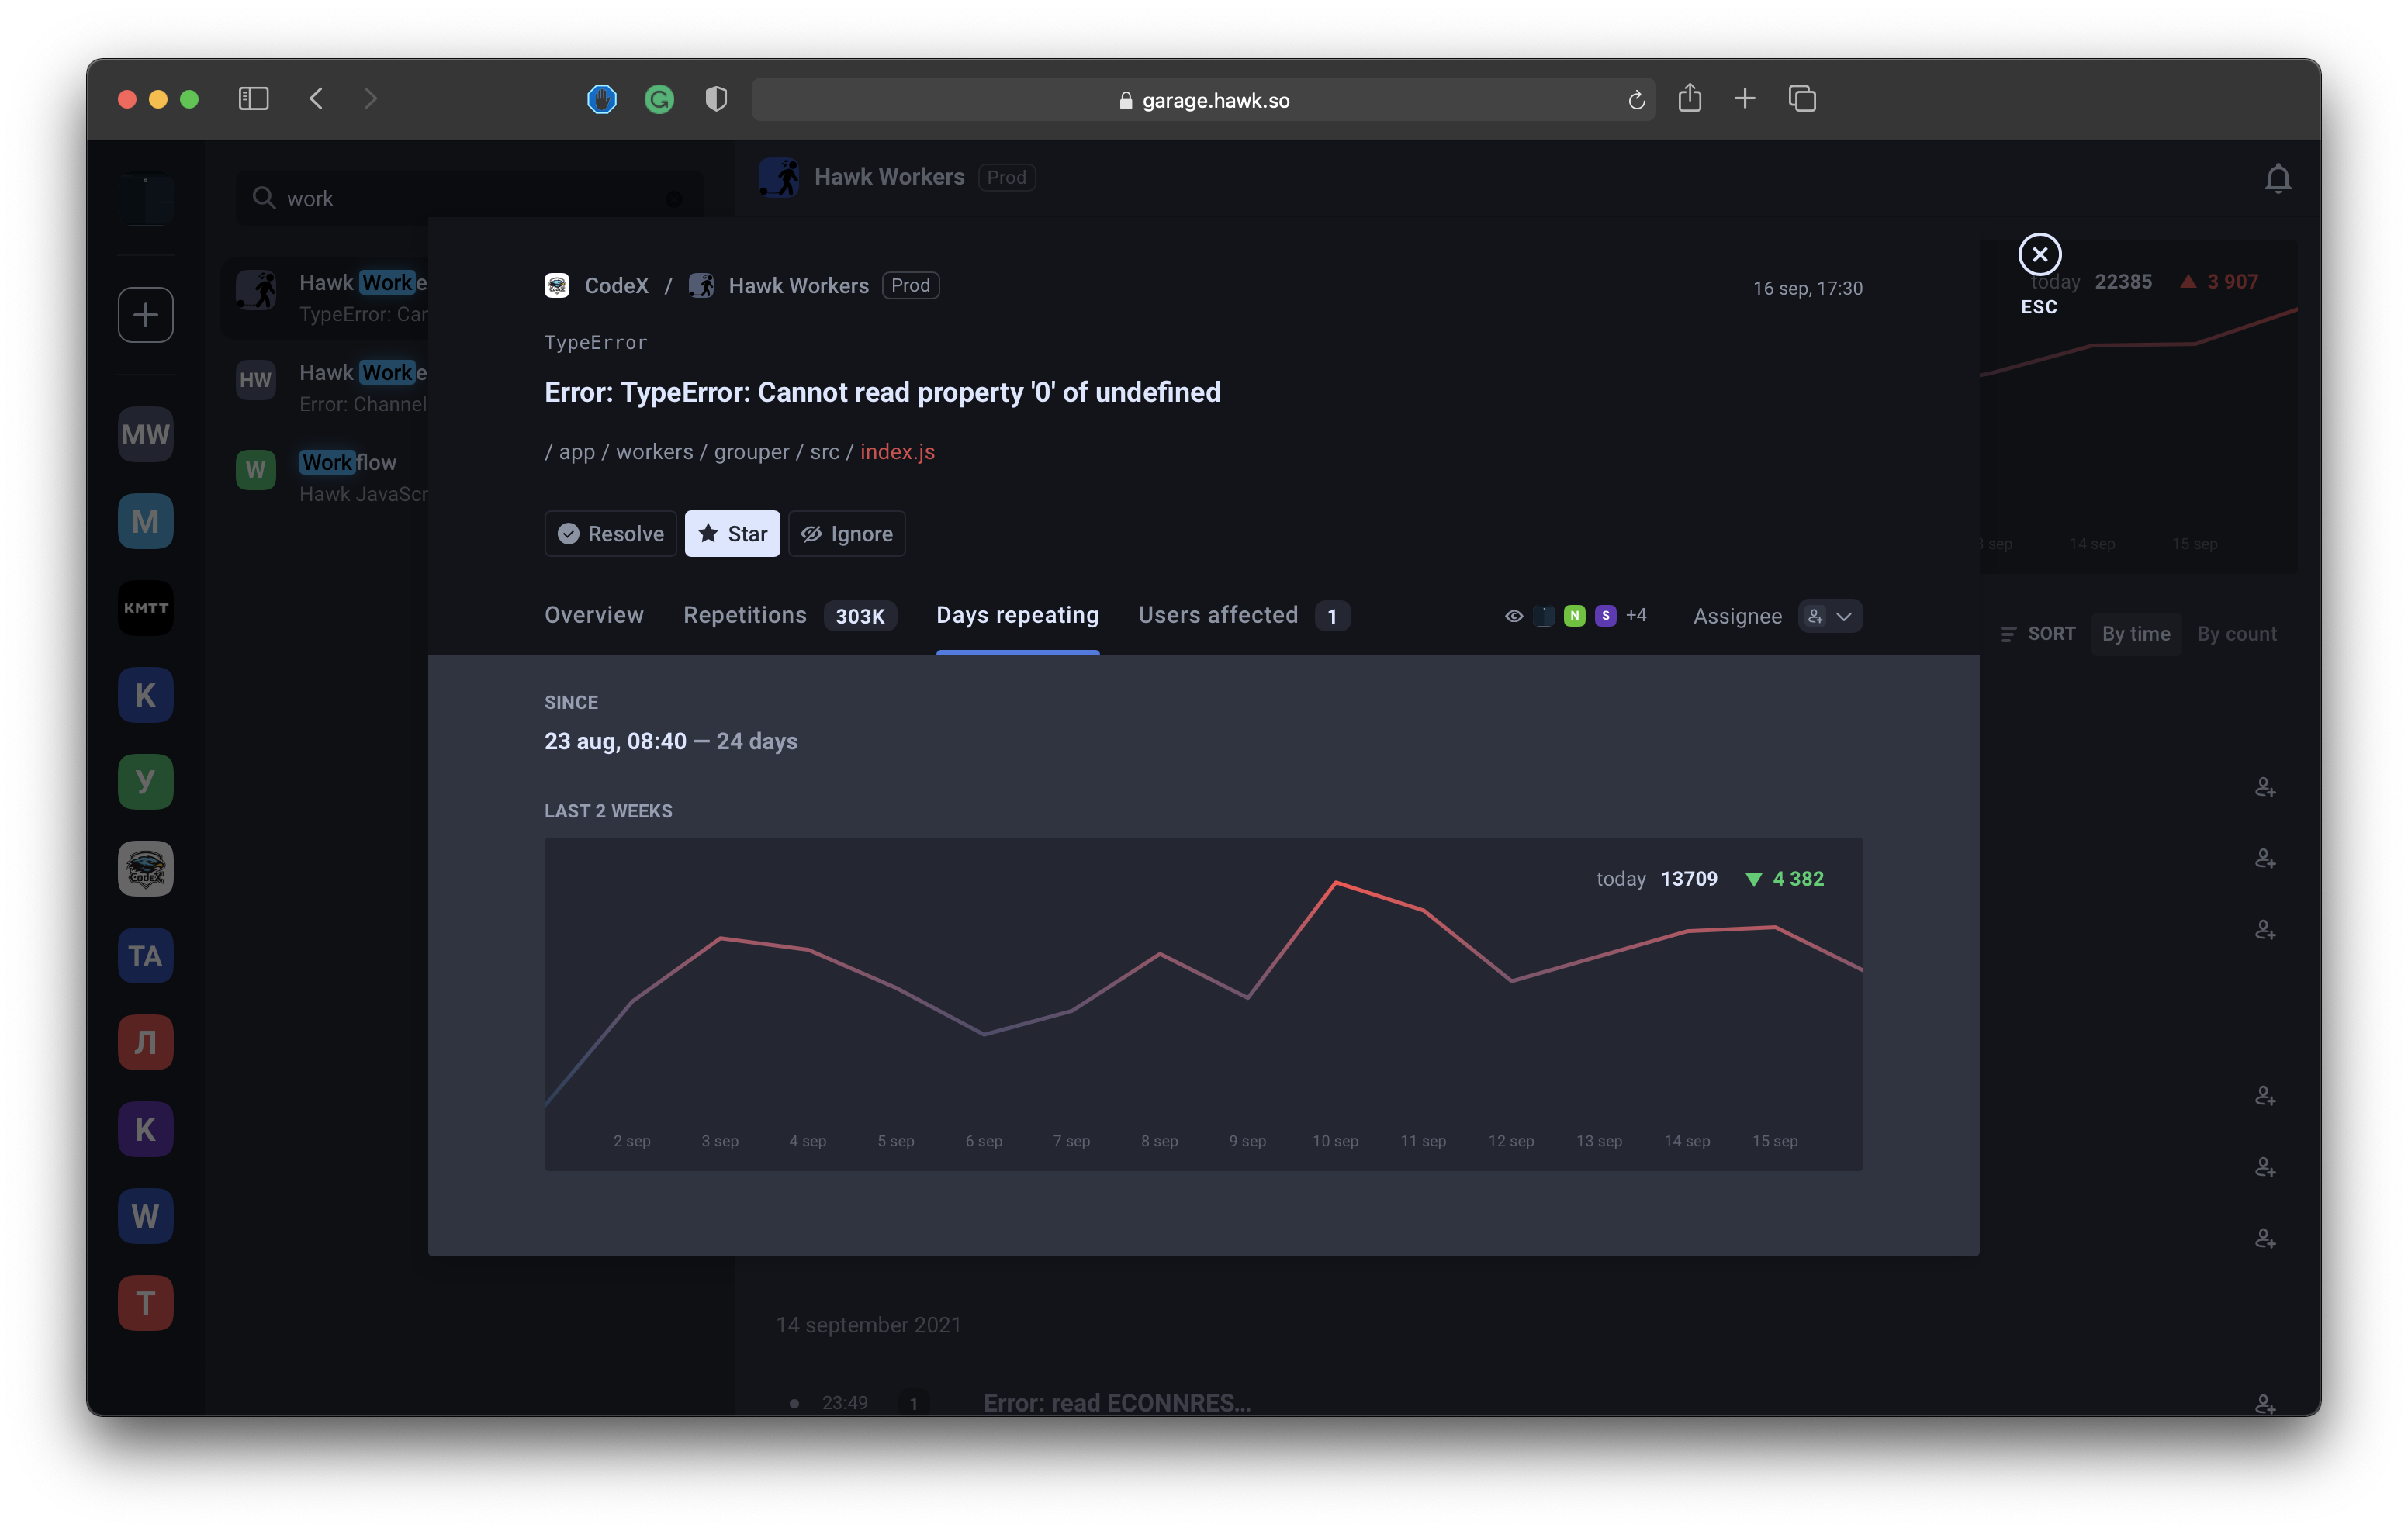Open the blue W workspace icon

point(146,1216)
